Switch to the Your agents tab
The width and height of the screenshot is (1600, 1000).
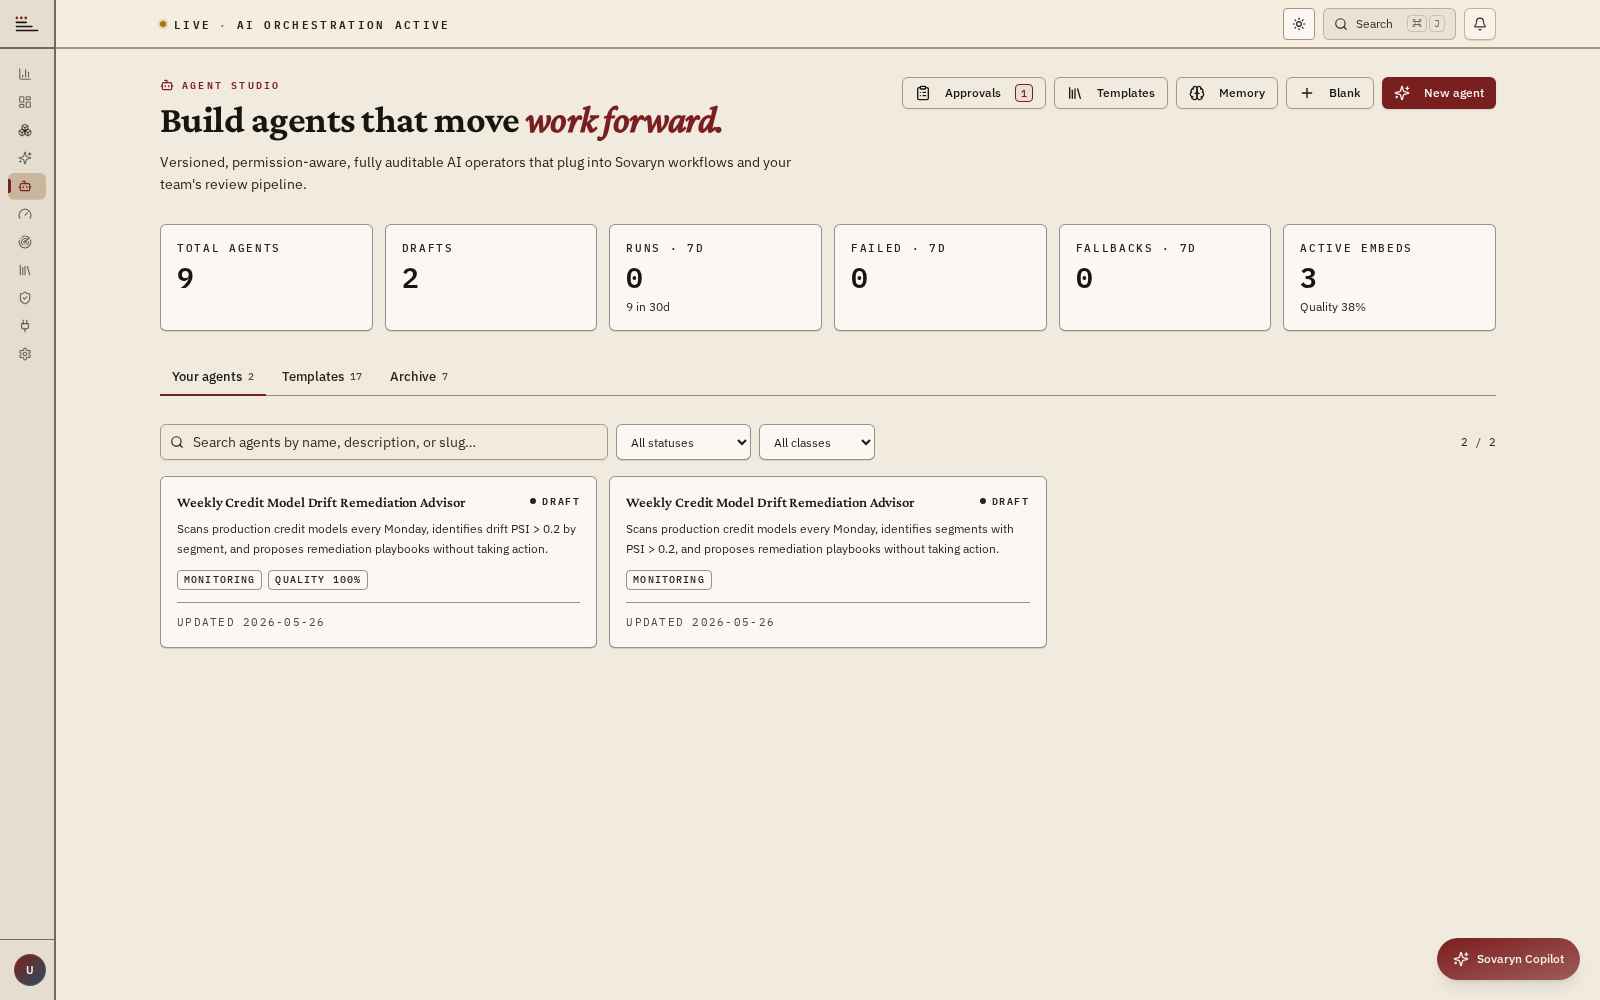coord(213,377)
